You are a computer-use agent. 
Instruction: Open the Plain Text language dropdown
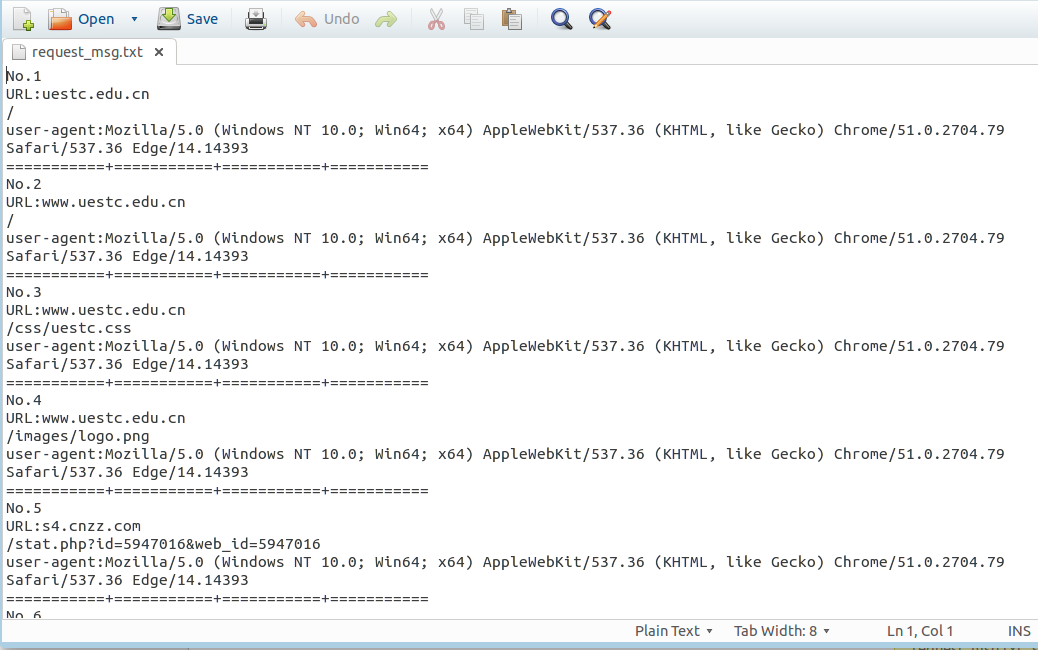(673, 631)
